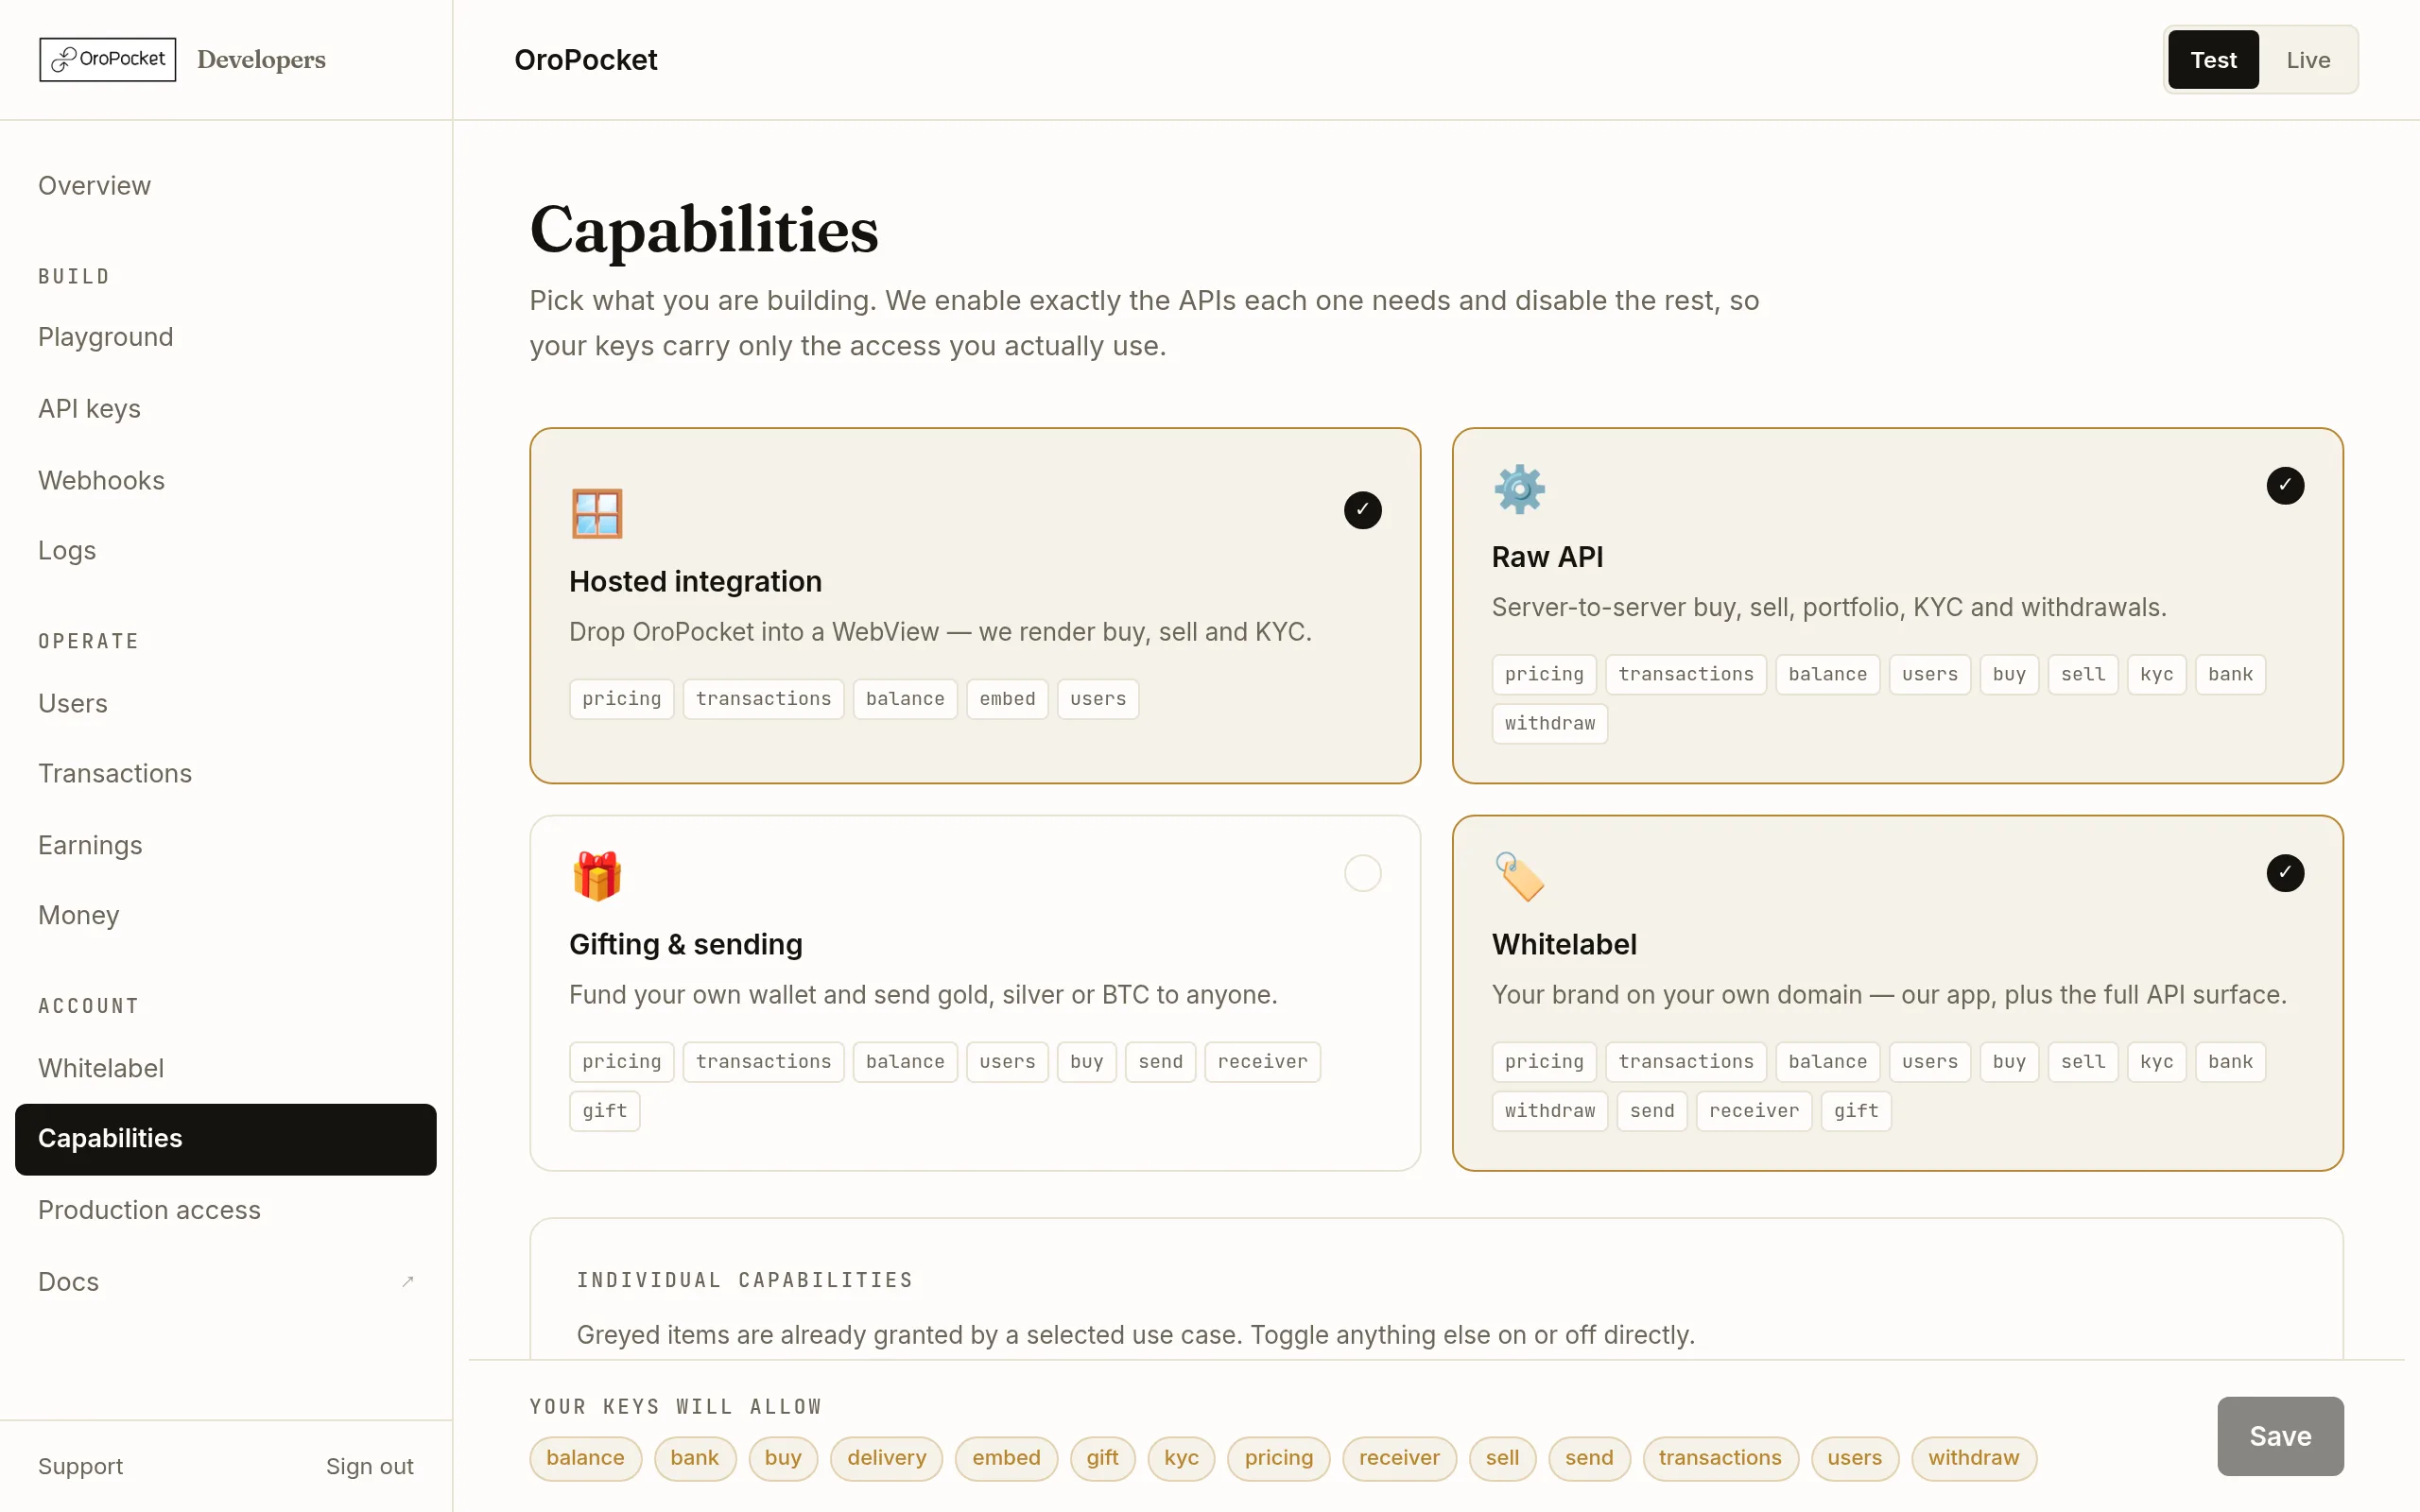The image size is (2420, 1512).
Task: Uncheck the Whitelabel use case checkmark
Action: [2285, 873]
